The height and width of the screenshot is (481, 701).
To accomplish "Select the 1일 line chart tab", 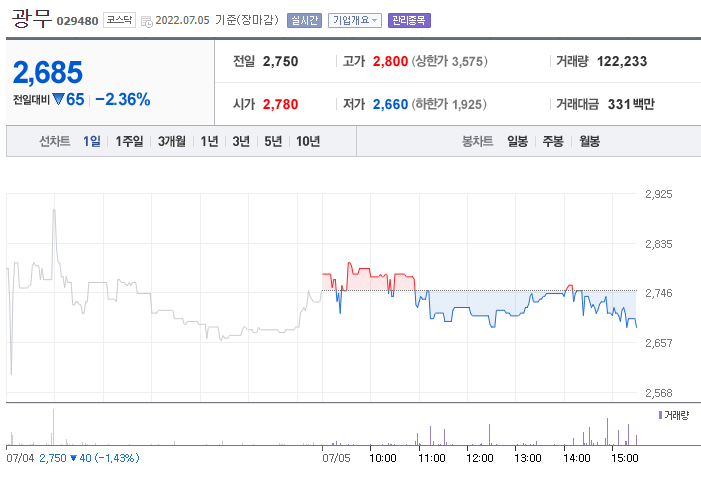I will (92, 142).
